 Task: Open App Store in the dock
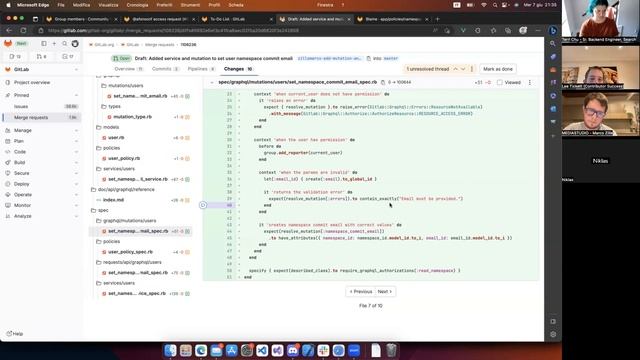[x=231, y=350]
